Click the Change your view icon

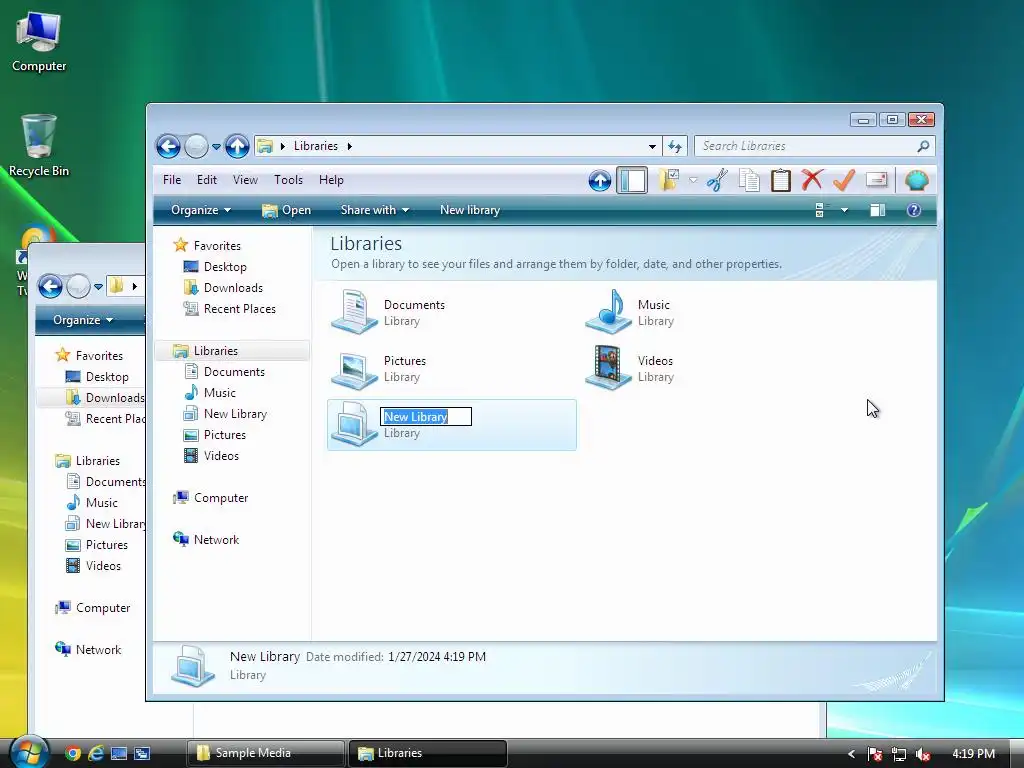click(x=822, y=210)
